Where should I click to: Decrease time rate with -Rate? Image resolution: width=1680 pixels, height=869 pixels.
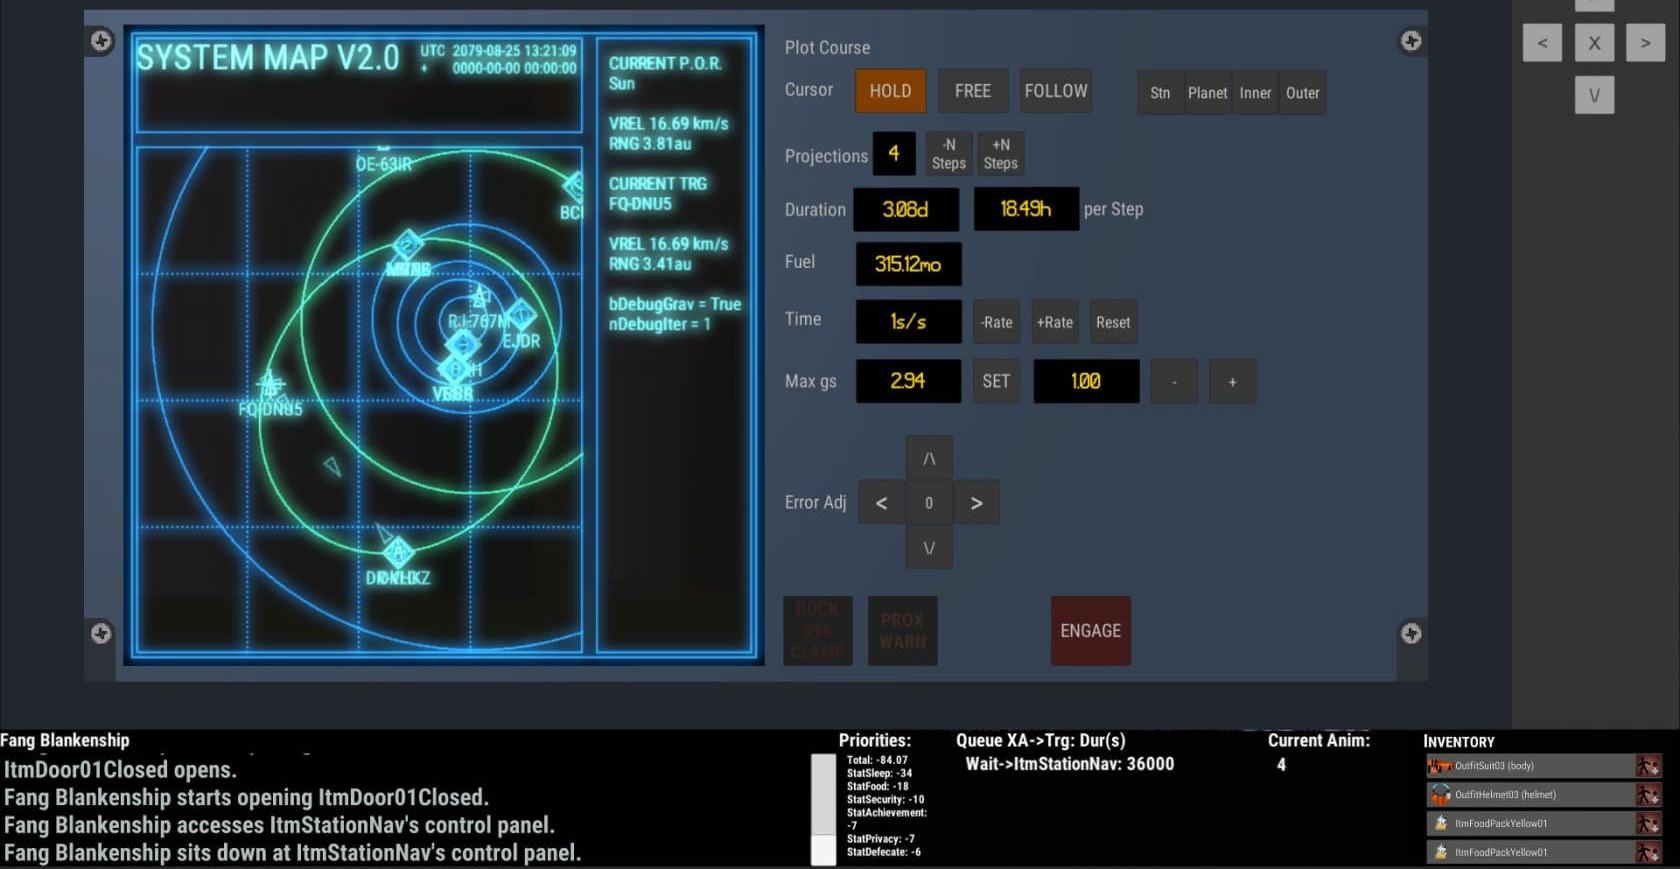pyautogui.click(x=996, y=322)
